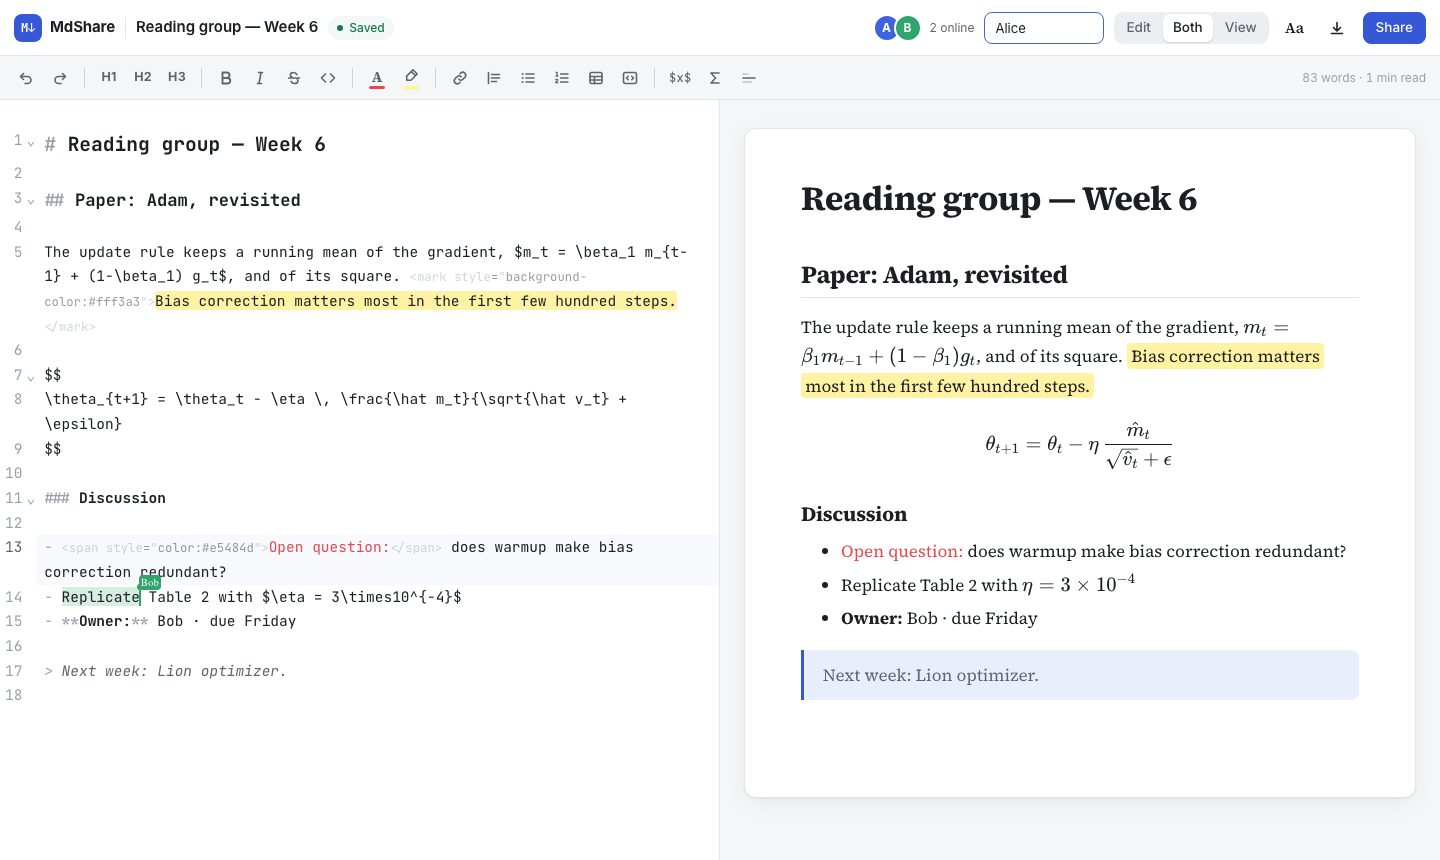Toggle italic formatting
The width and height of the screenshot is (1440, 860).
click(260, 78)
